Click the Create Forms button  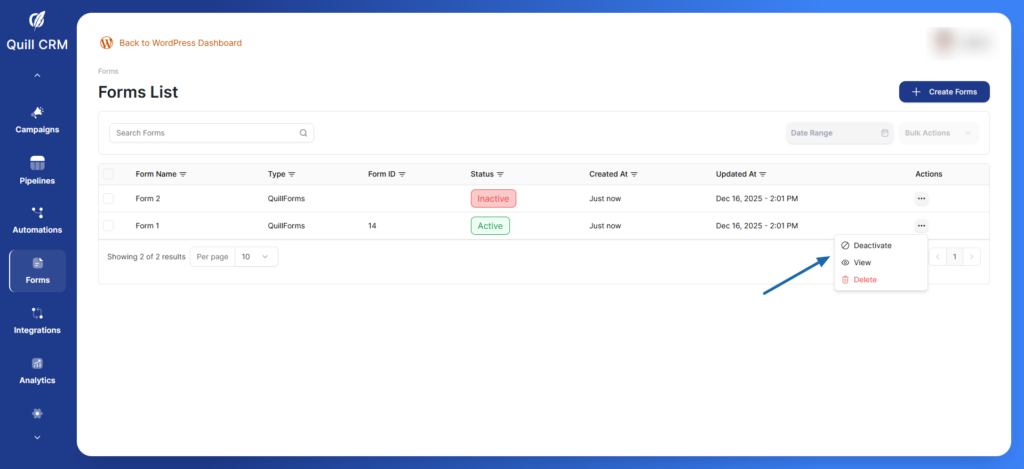coord(944,92)
